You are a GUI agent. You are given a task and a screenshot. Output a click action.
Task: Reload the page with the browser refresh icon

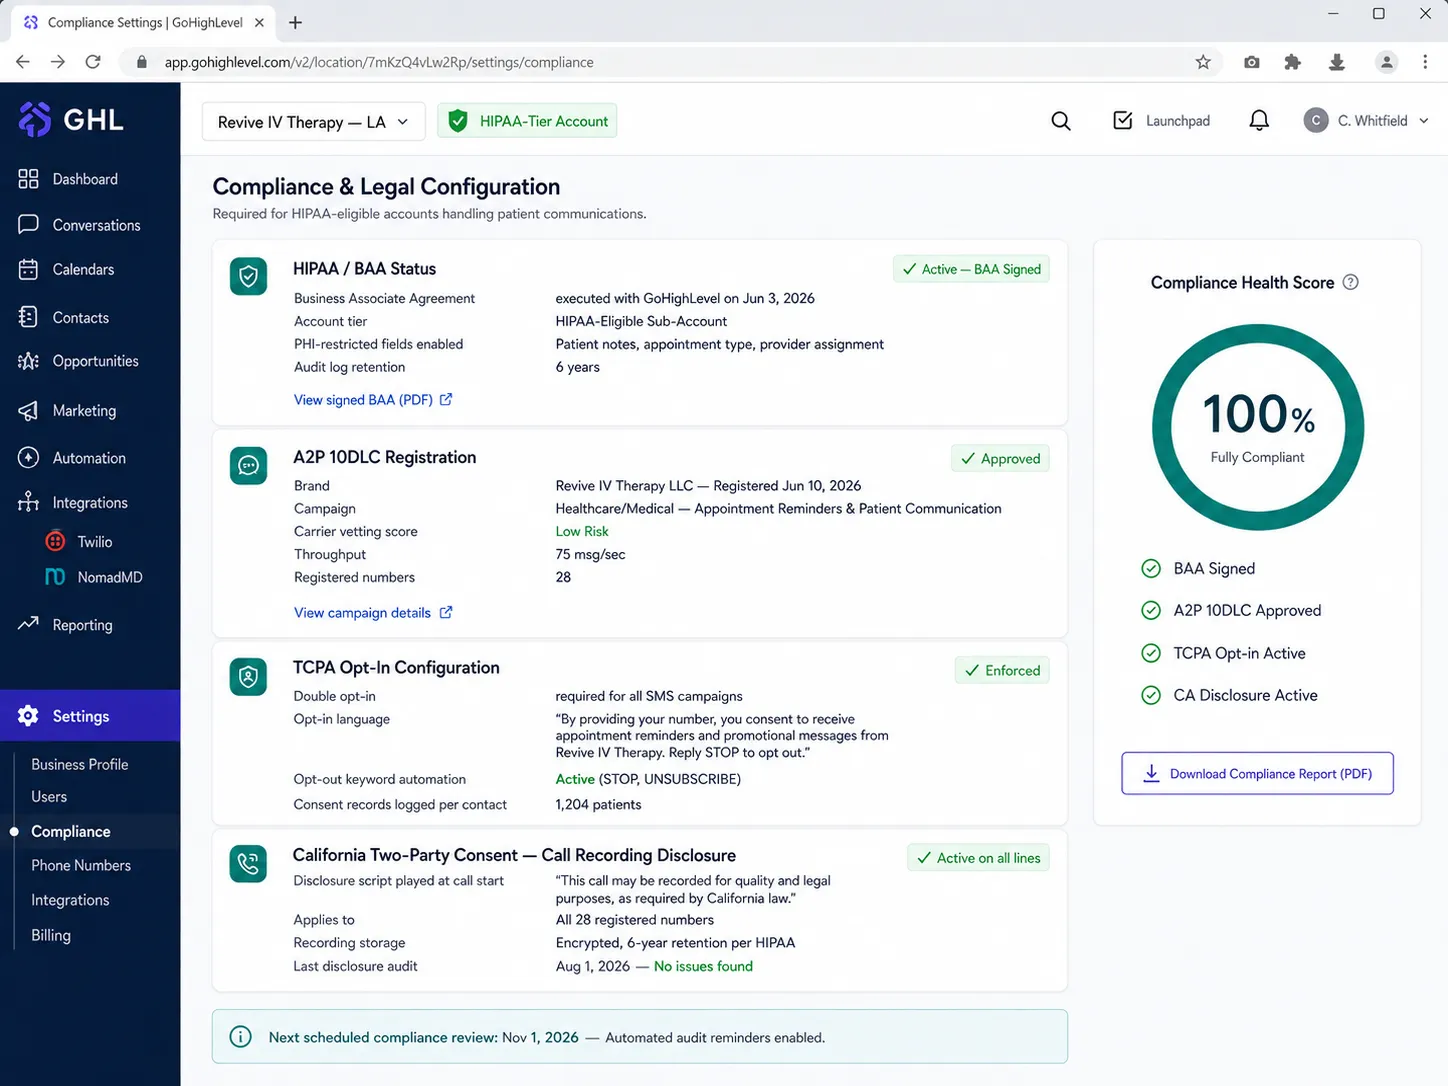[93, 62]
